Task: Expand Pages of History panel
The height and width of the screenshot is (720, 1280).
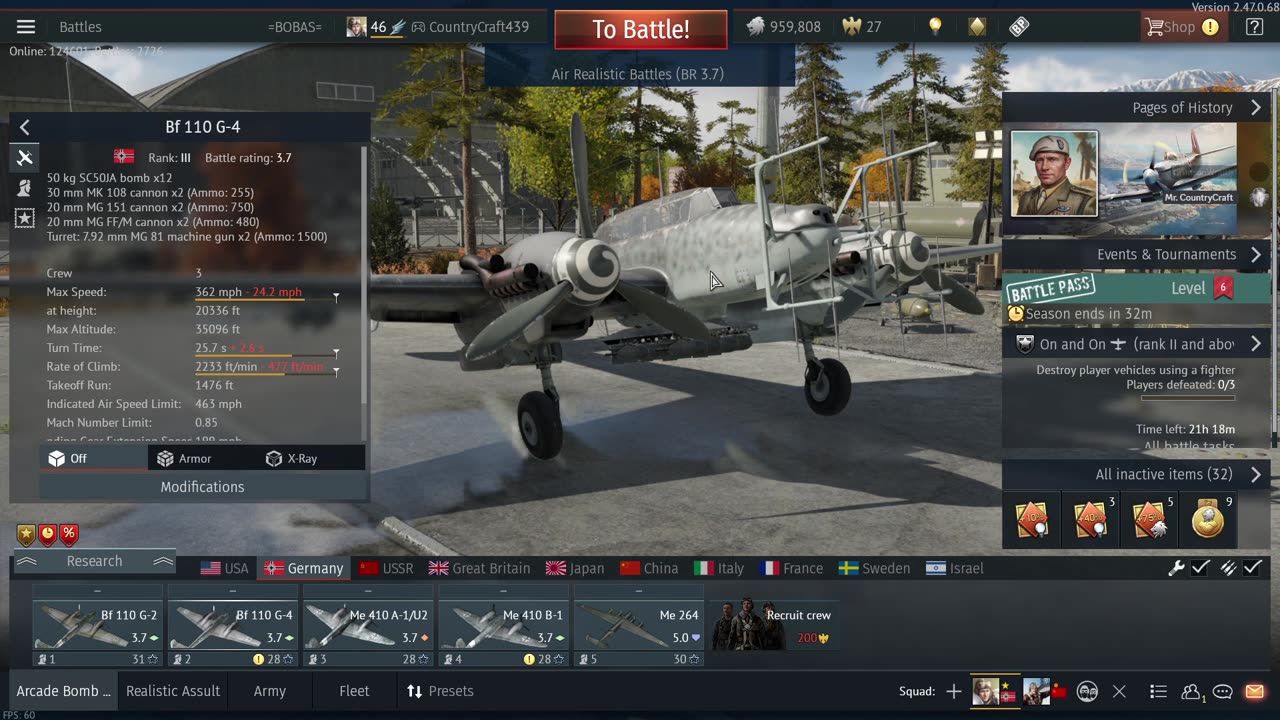Action: point(1137,107)
